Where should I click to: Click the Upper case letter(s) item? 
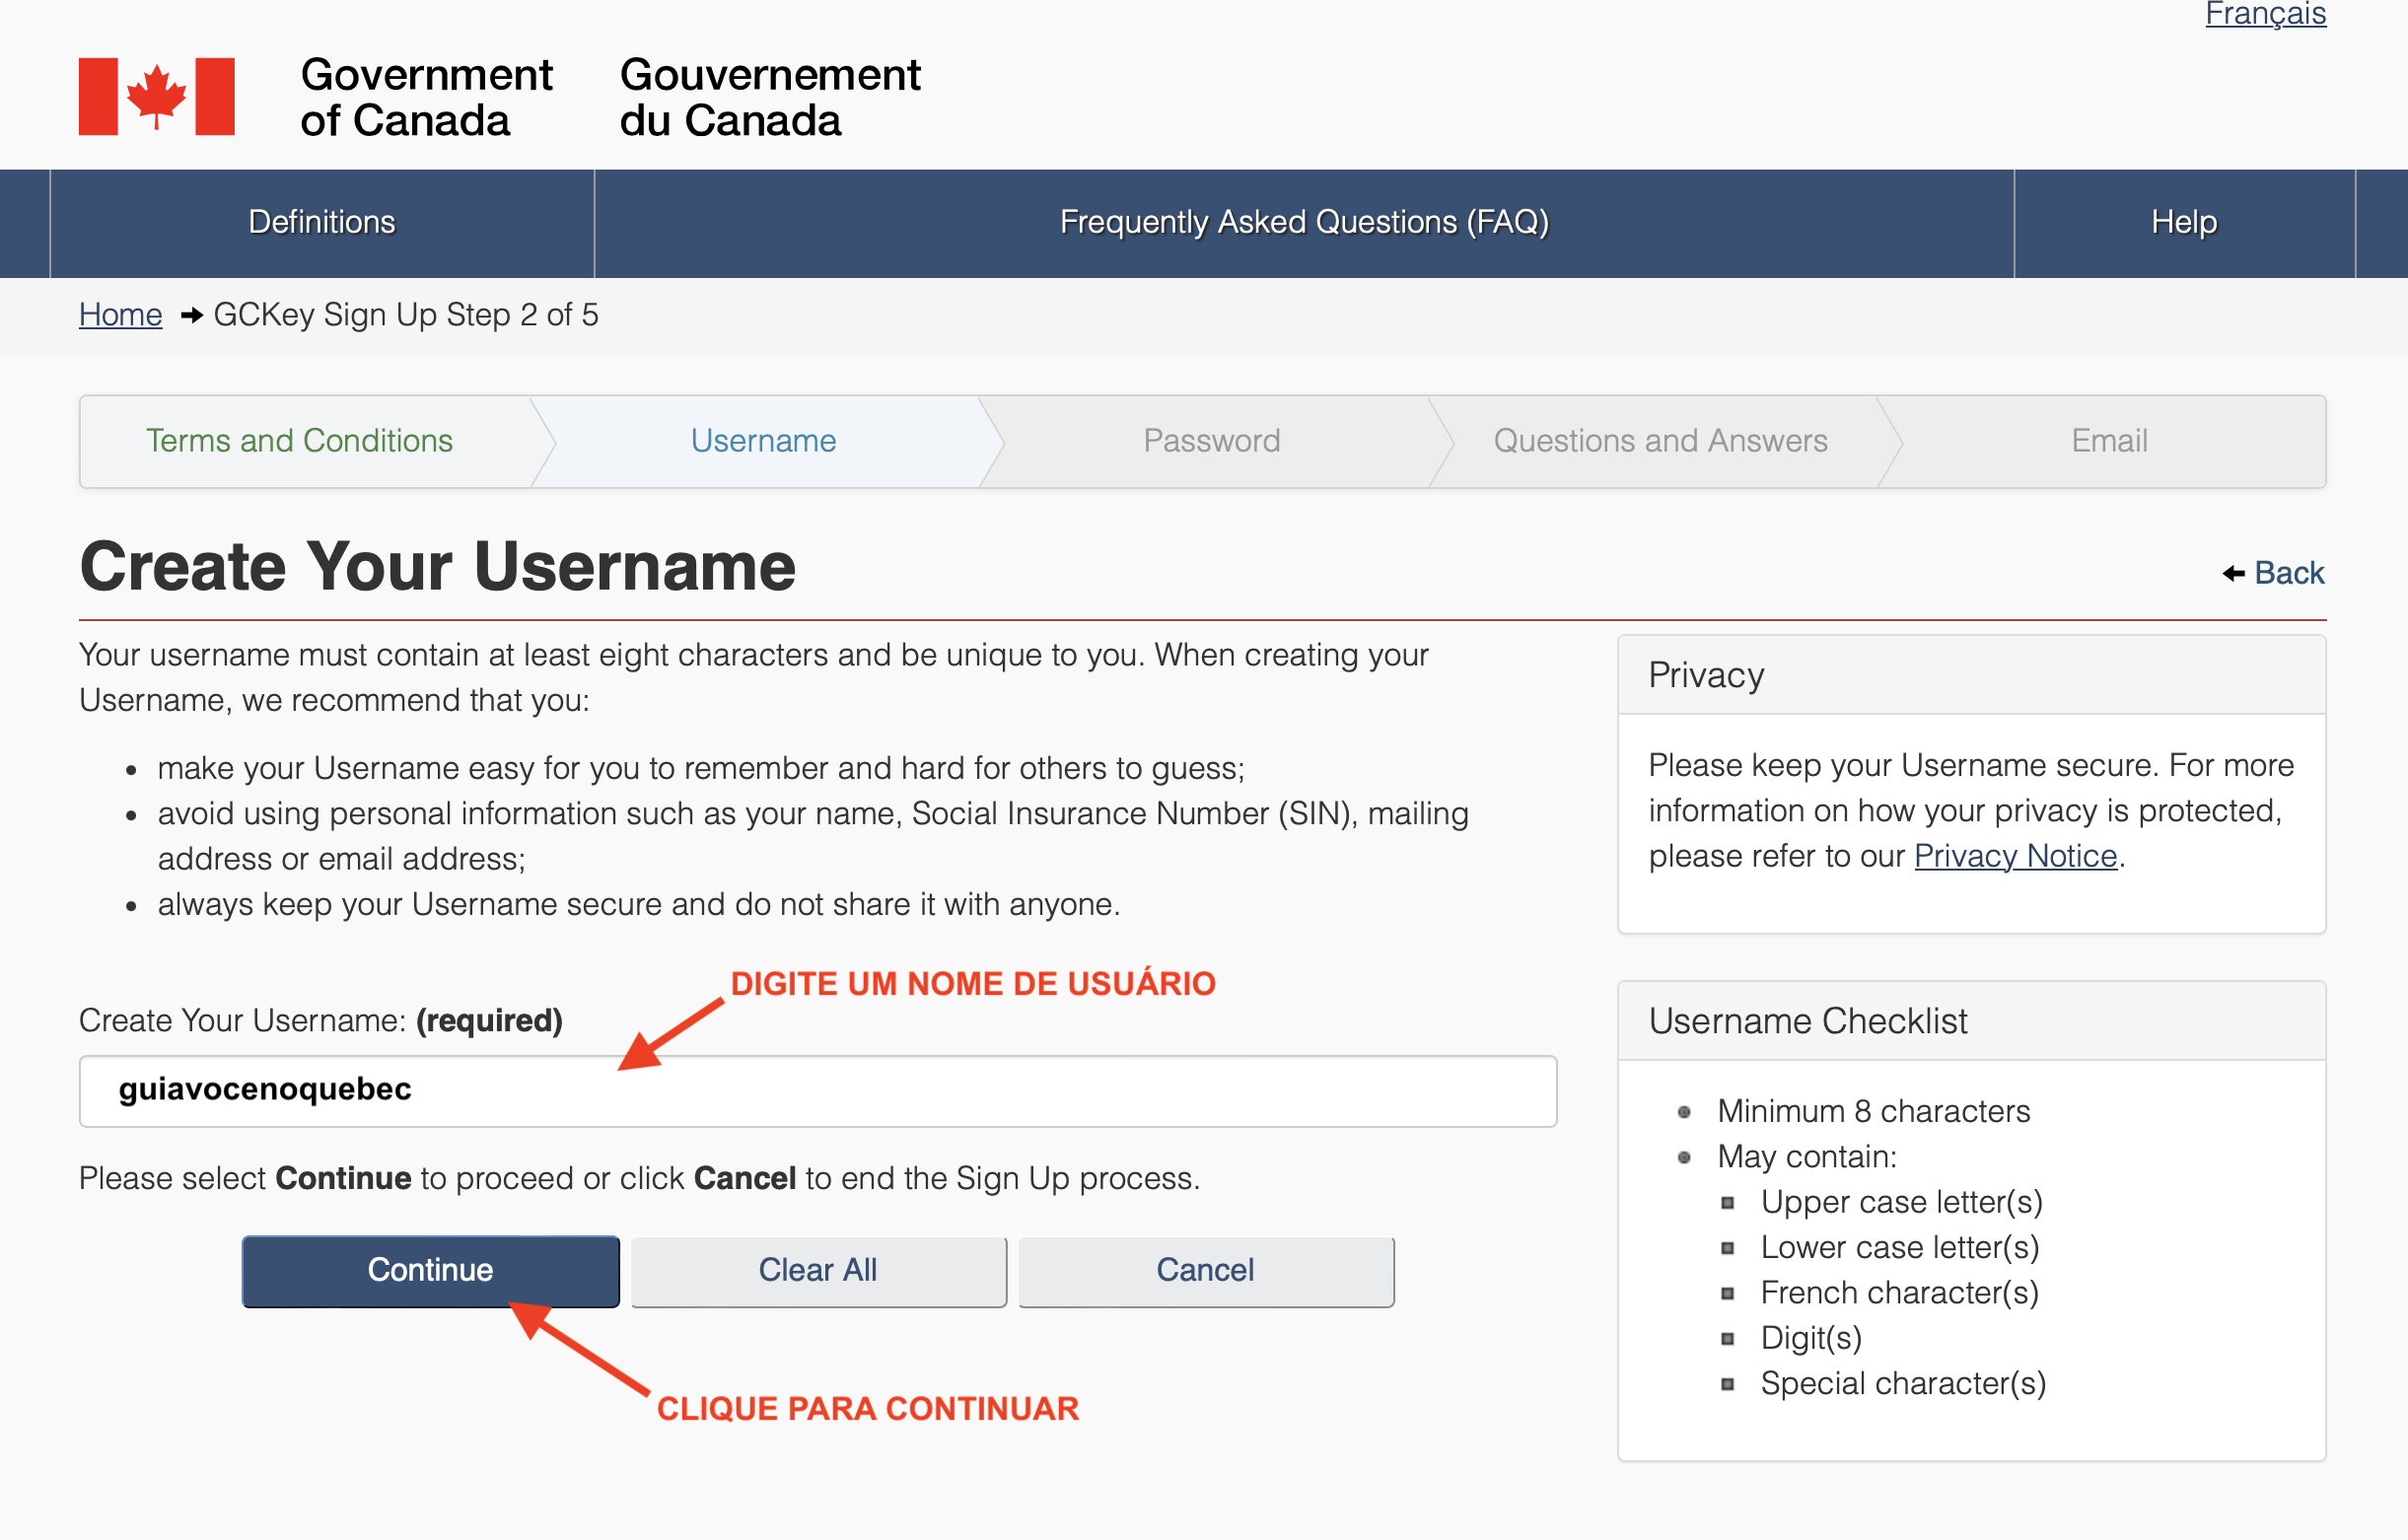click(x=1901, y=1202)
